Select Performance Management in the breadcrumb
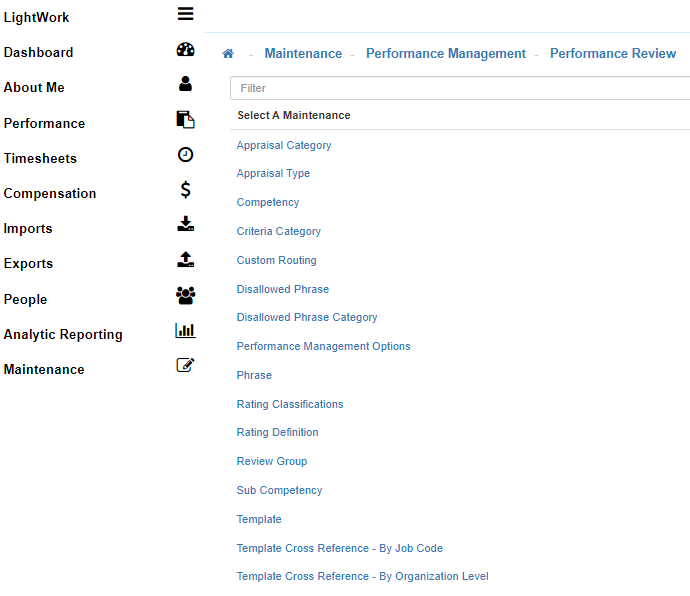This screenshot has height=596, width=690. (445, 54)
